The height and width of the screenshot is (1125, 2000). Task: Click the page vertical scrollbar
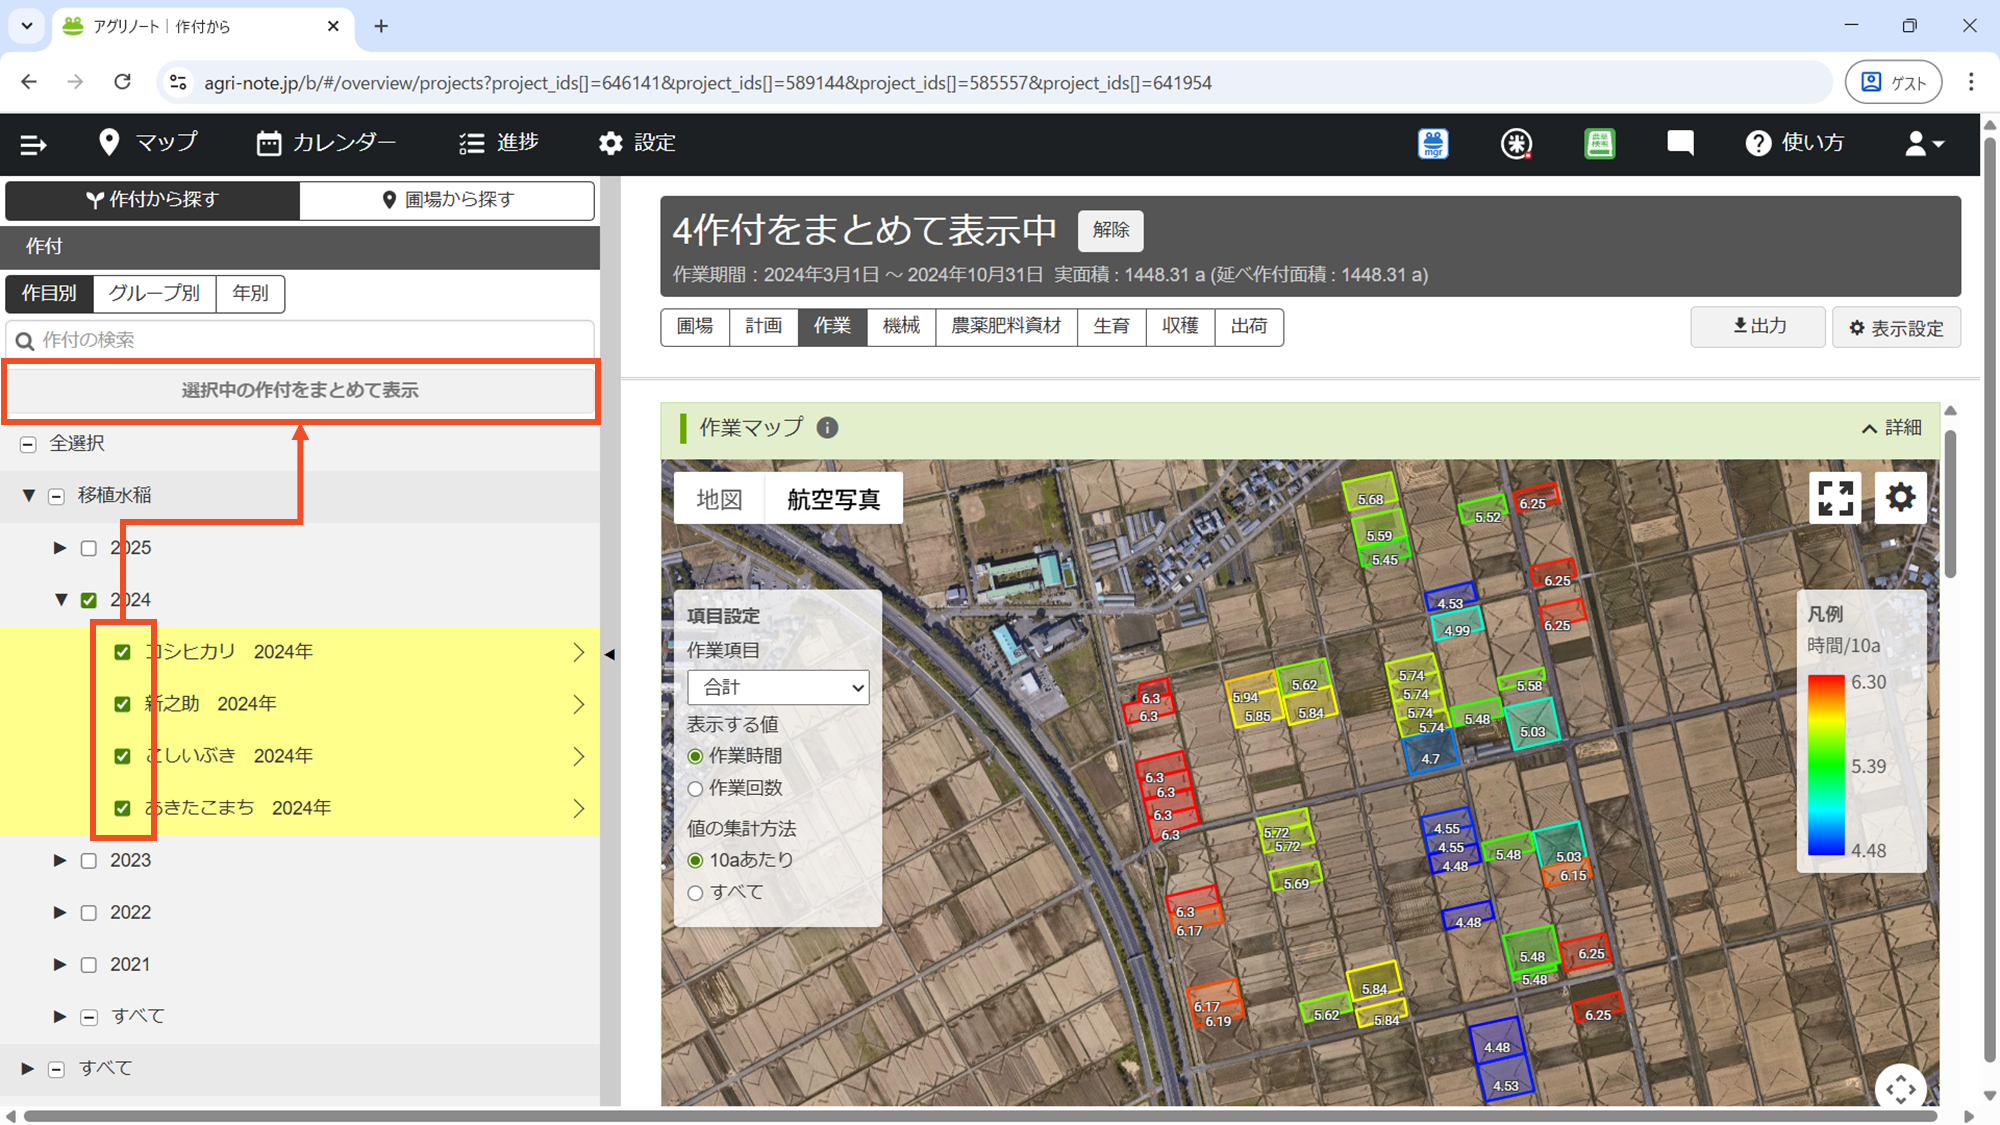pyautogui.click(x=1990, y=600)
